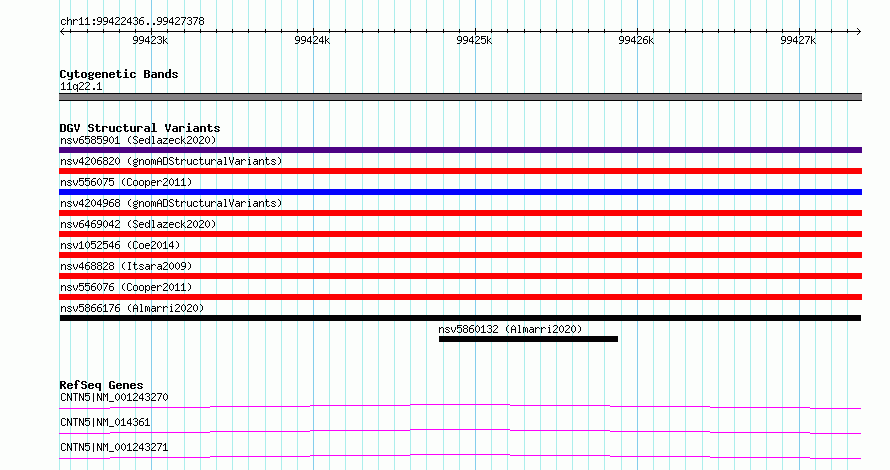
Task: Open variant nsv5860132 (Almarri2020) label
Action: click(x=510, y=329)
